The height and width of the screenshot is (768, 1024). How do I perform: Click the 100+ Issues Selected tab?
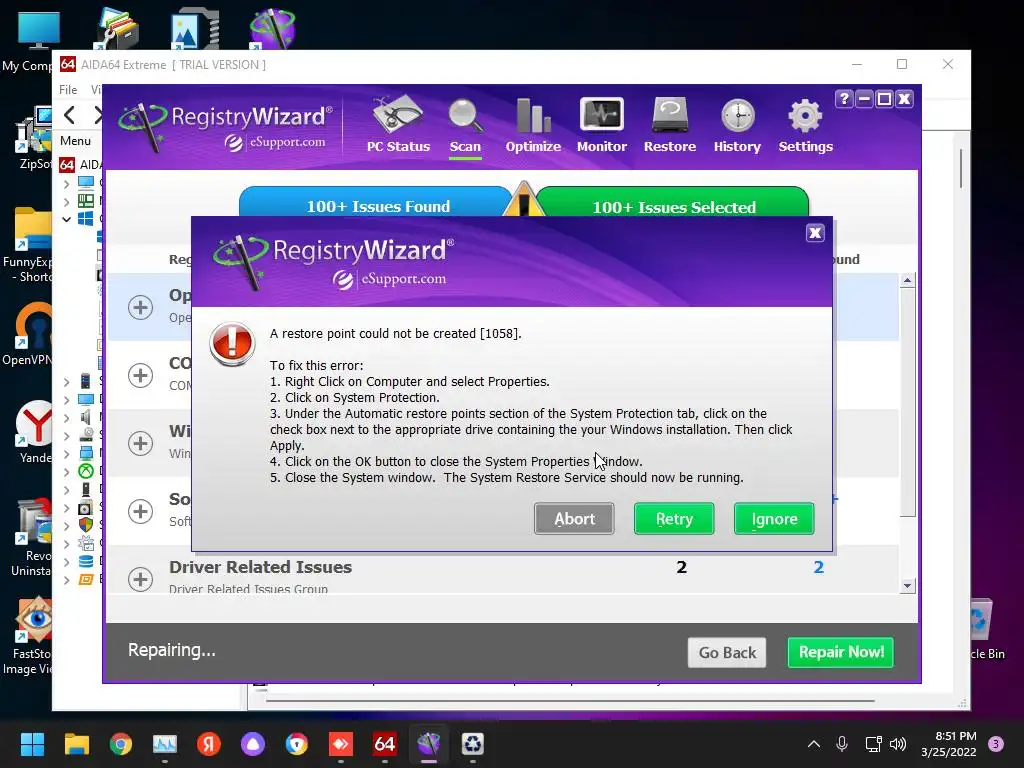click(x=673, y=202)
